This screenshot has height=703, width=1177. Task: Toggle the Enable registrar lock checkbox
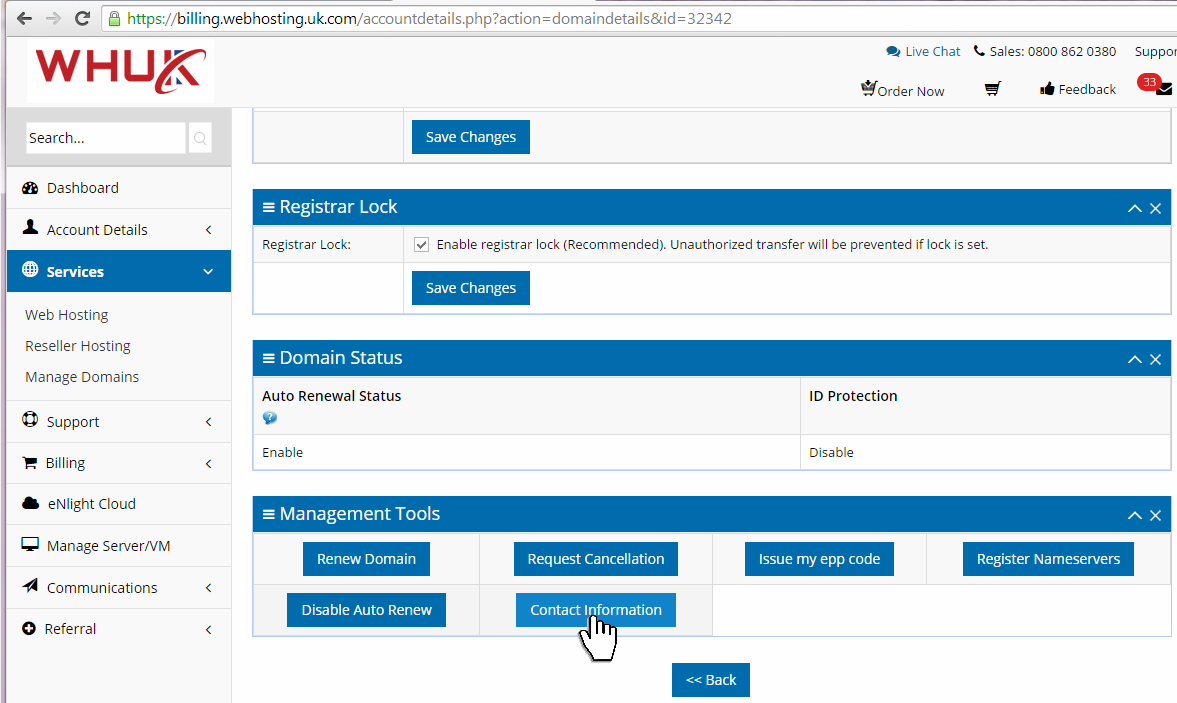click(422, 244)
